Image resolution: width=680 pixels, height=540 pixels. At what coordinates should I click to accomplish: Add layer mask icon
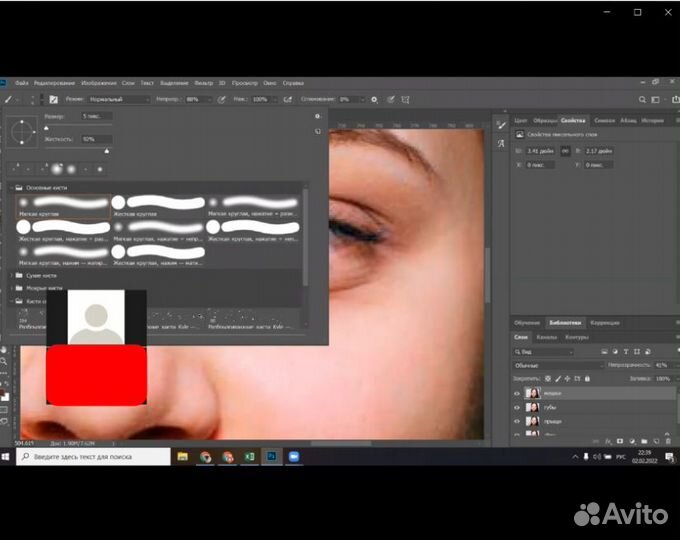[620, 442]
